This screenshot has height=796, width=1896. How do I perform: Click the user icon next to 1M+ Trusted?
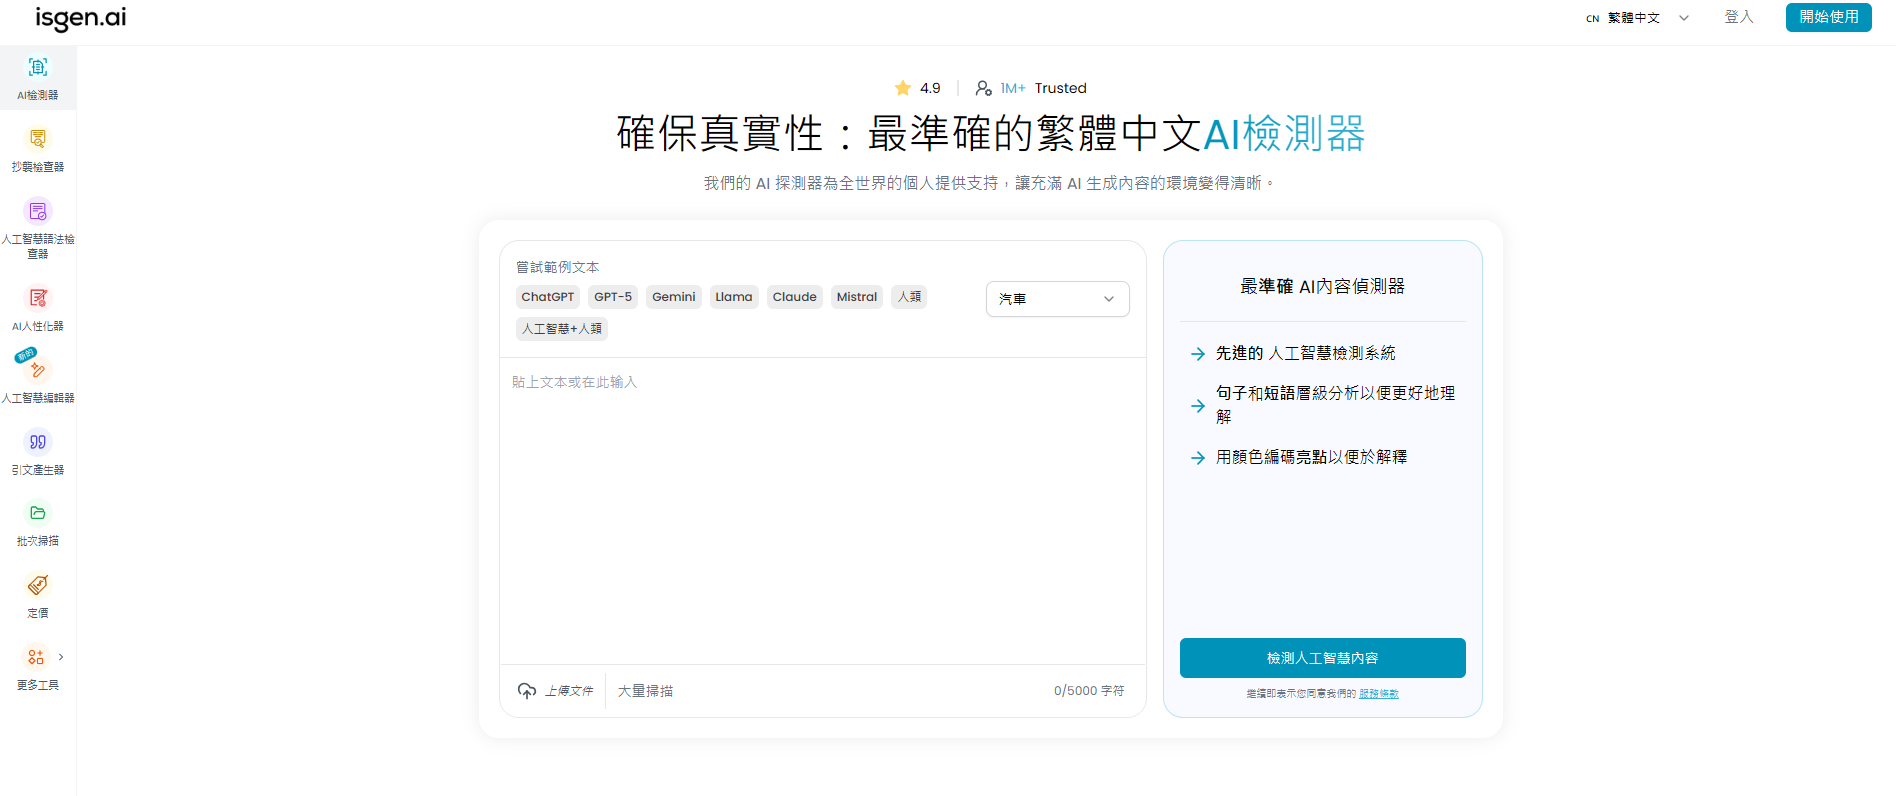click(983, 88)
